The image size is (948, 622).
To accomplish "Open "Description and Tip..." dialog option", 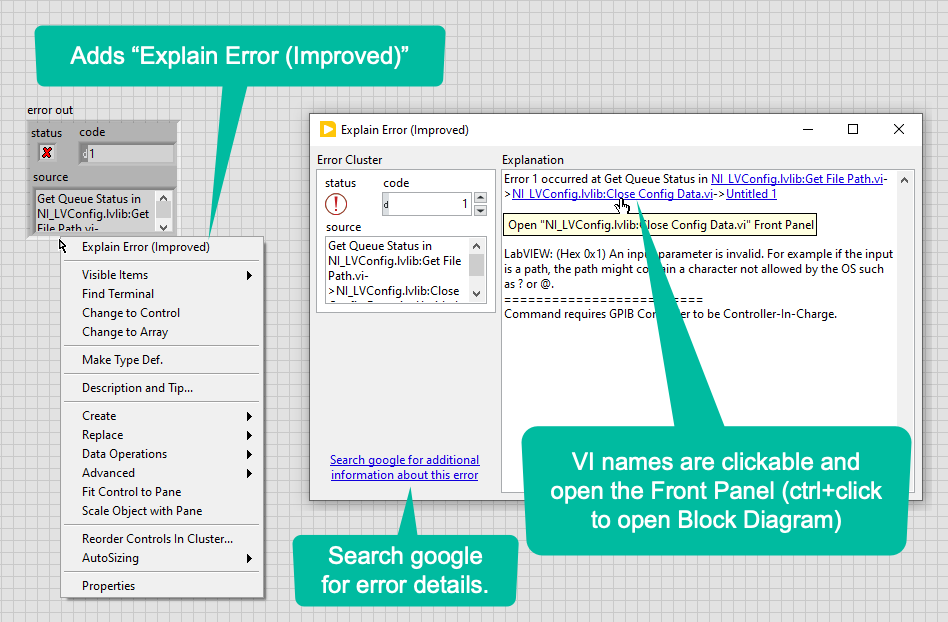I will (x=131, y=387).
